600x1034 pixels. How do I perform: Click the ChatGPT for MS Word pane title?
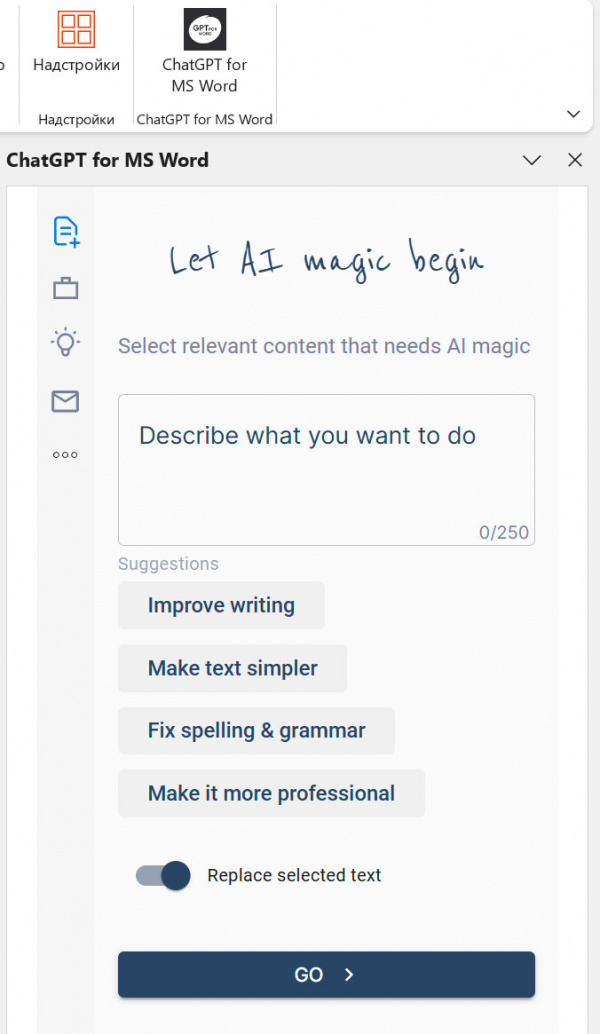coord(108,160)
